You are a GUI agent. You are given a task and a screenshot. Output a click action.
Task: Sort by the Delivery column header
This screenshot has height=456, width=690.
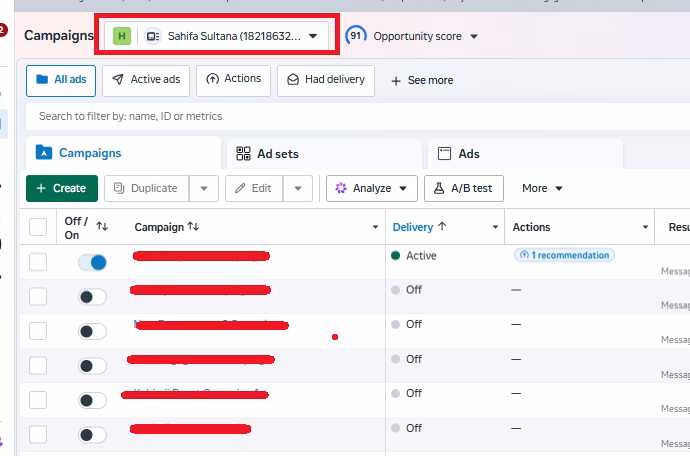point(419,227)
